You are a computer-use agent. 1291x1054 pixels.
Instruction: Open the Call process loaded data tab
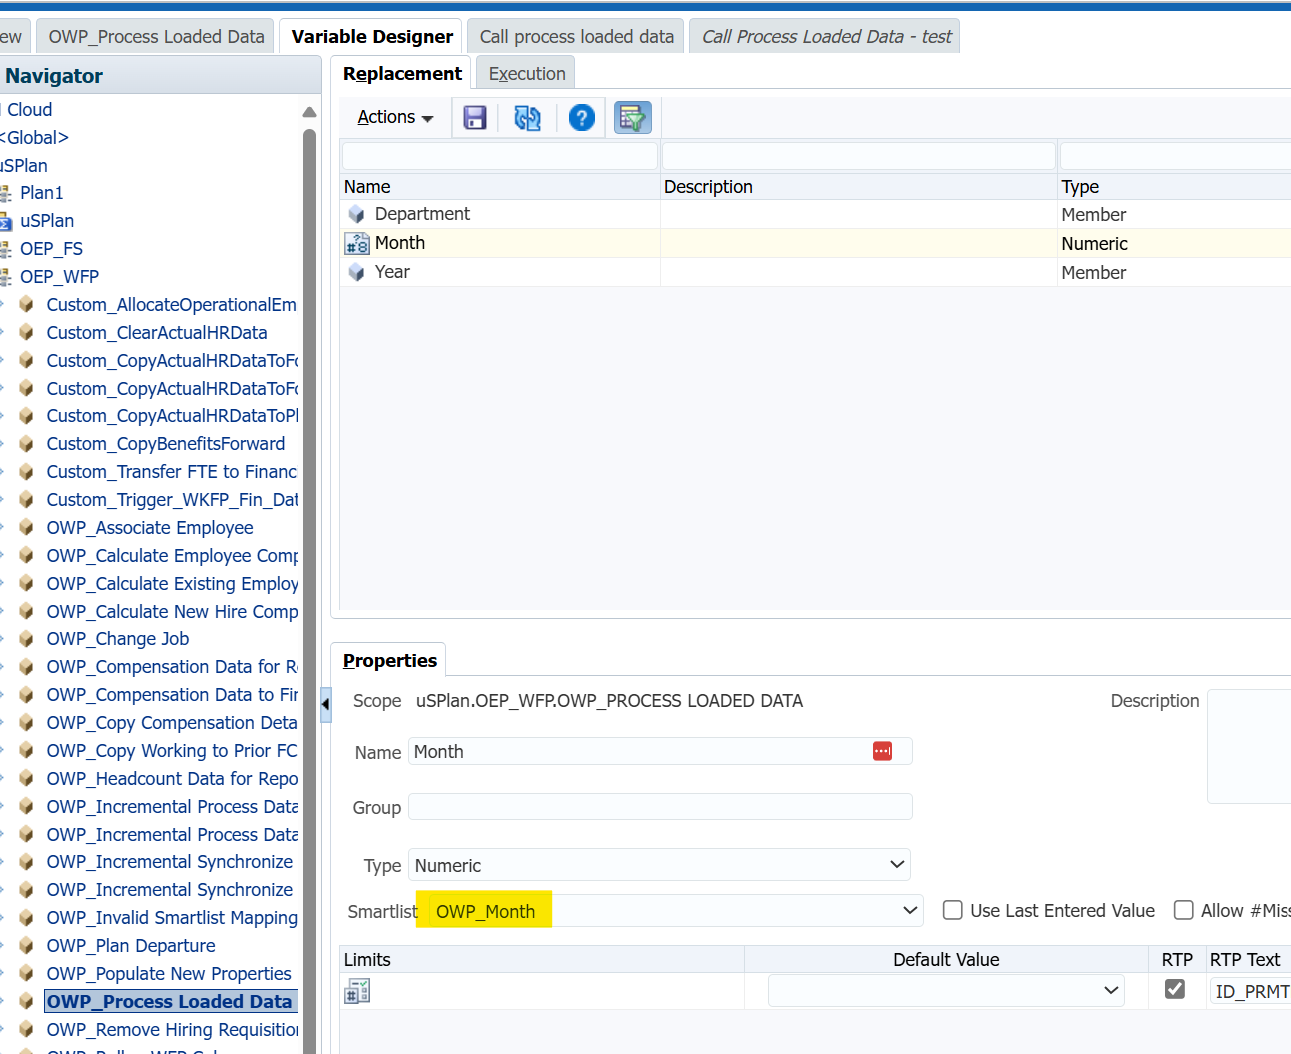[x=575, y=35]
